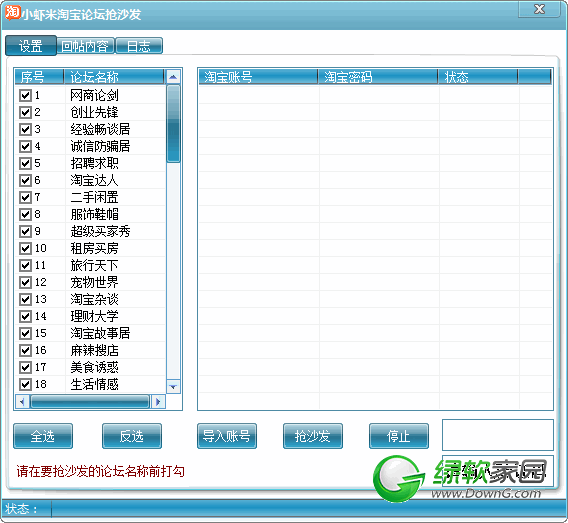Click the Taobao app icon in title bar
Image resolution: width=568 pixels, height=523 pixels.
(x=12, y=12)
